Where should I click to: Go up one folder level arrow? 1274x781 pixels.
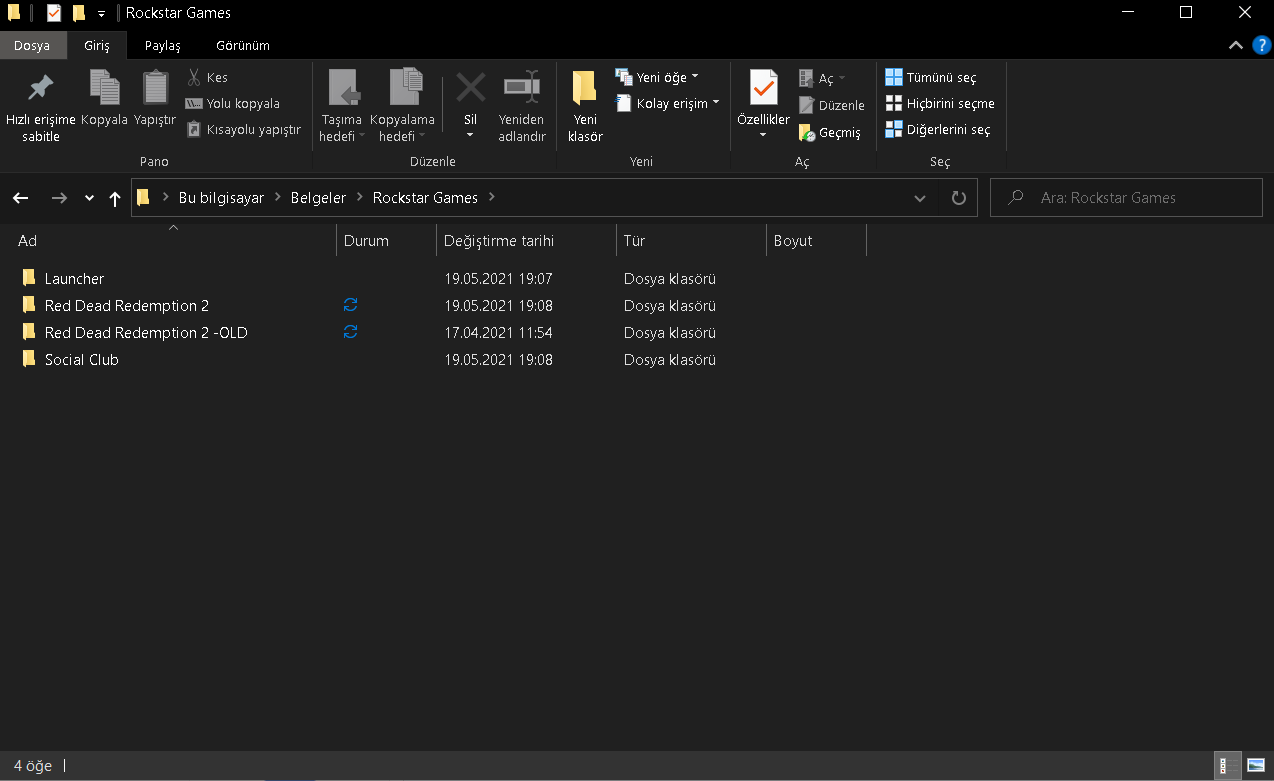tap(115, 198)
